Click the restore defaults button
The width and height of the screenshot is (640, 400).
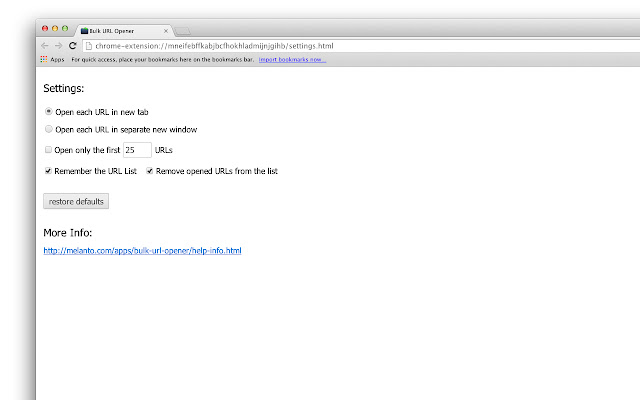(x=76, y=201)
